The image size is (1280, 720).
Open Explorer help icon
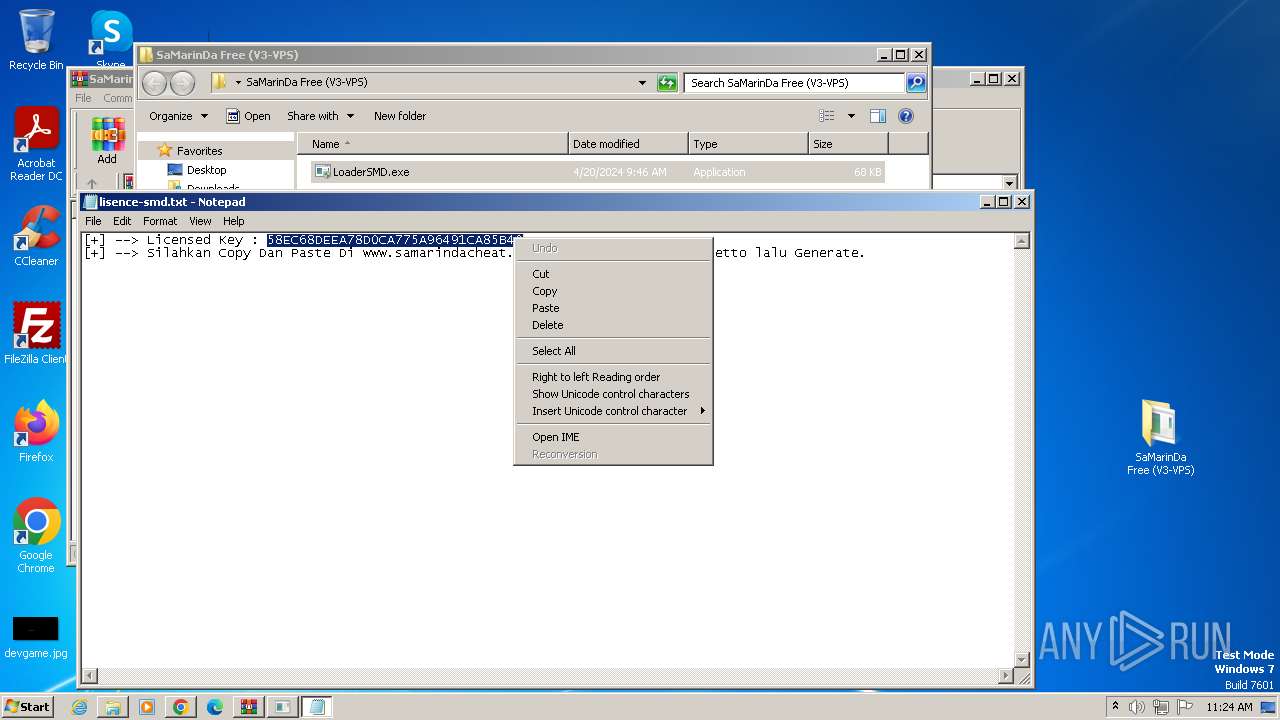coord(906,116)
